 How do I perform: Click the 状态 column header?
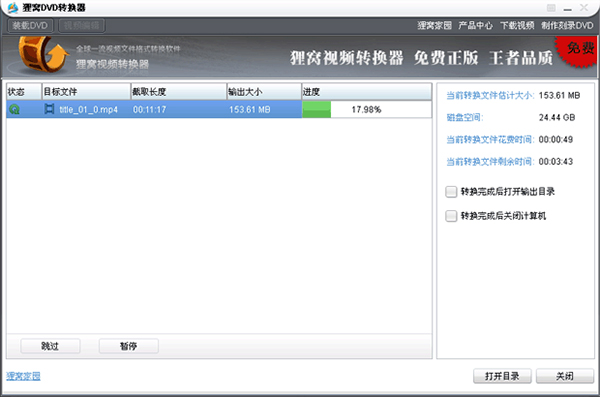(24, 92)
